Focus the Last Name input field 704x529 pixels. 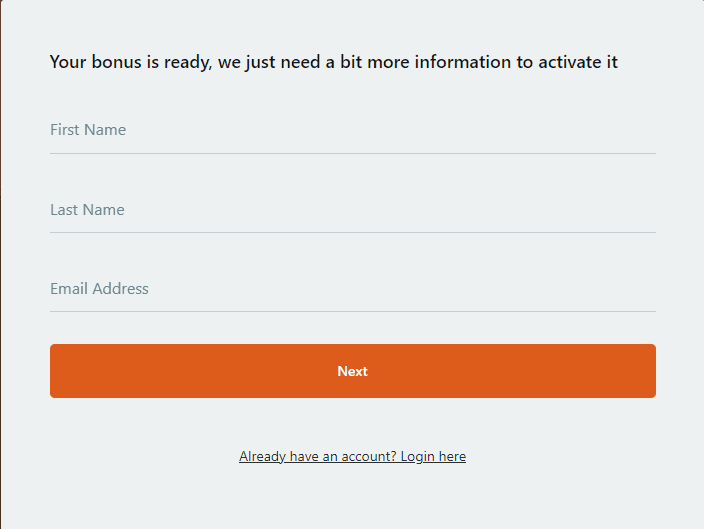point(352,210)
